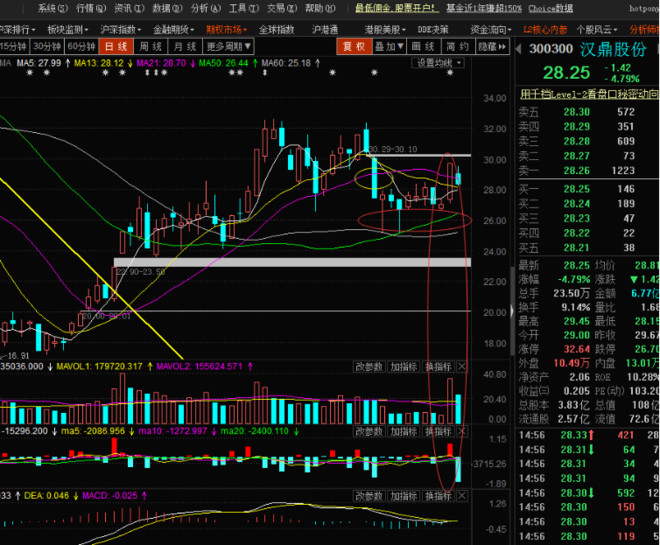Open the 分析(A) menu
The height and width of the screenshot is (545, 660).
click(x=205, y=8)
